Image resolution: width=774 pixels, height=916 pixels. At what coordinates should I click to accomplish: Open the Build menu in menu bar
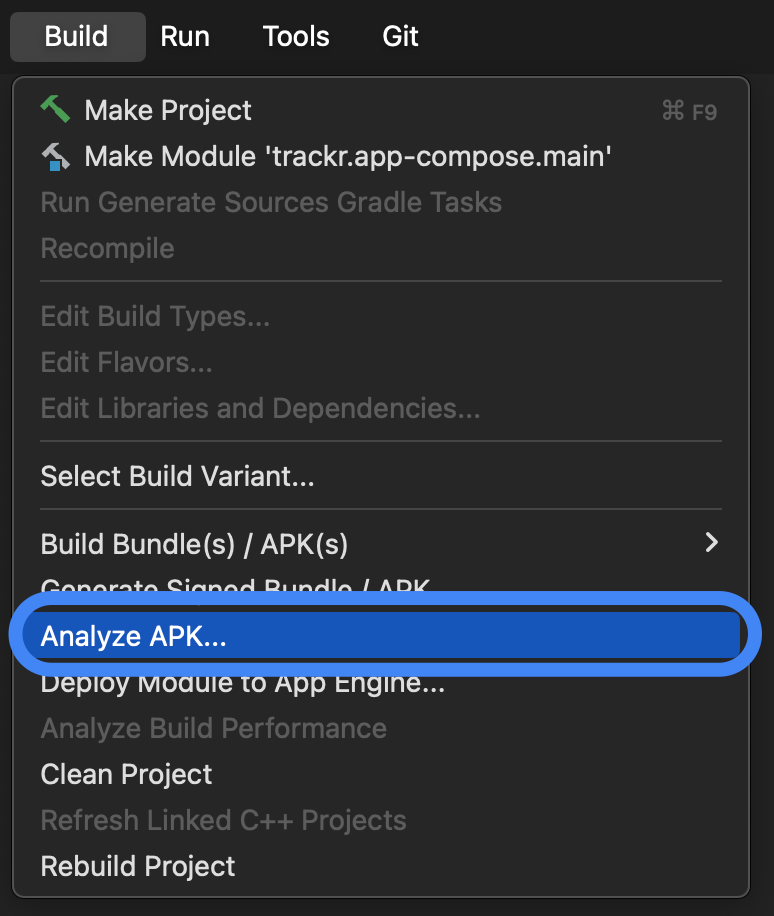(x=76, y=37)
